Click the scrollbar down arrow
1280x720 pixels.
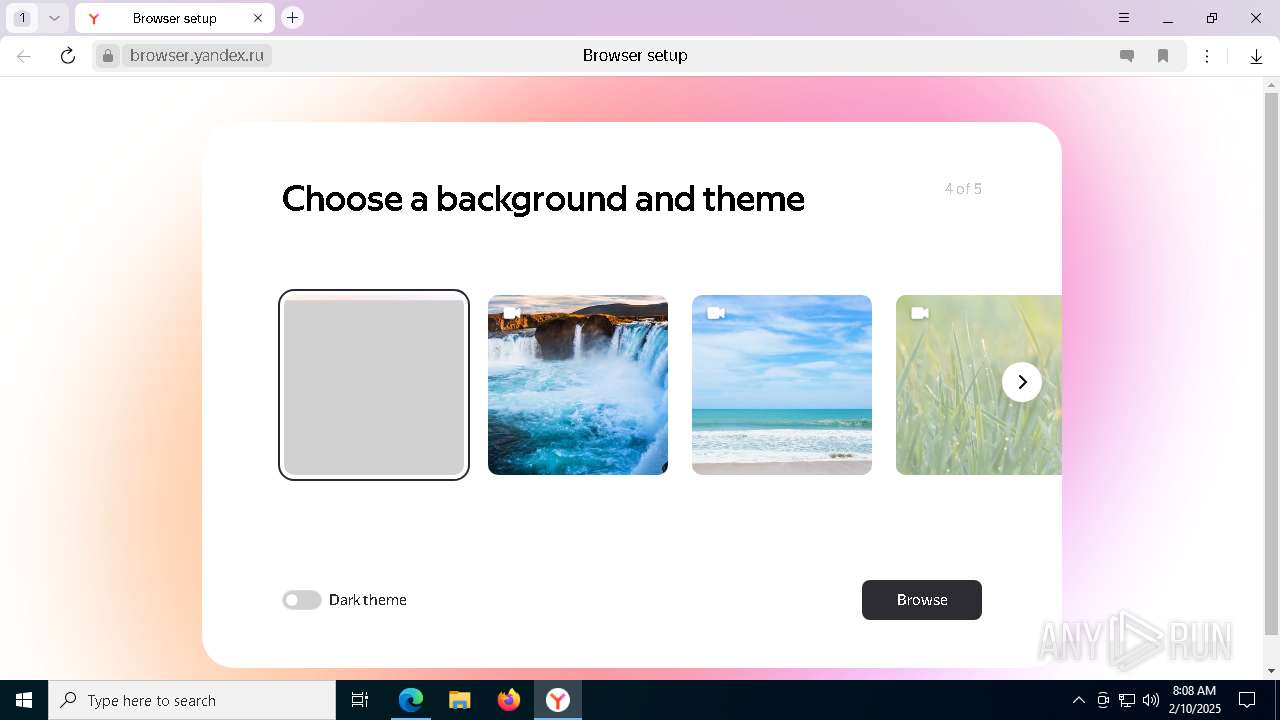1271,671
